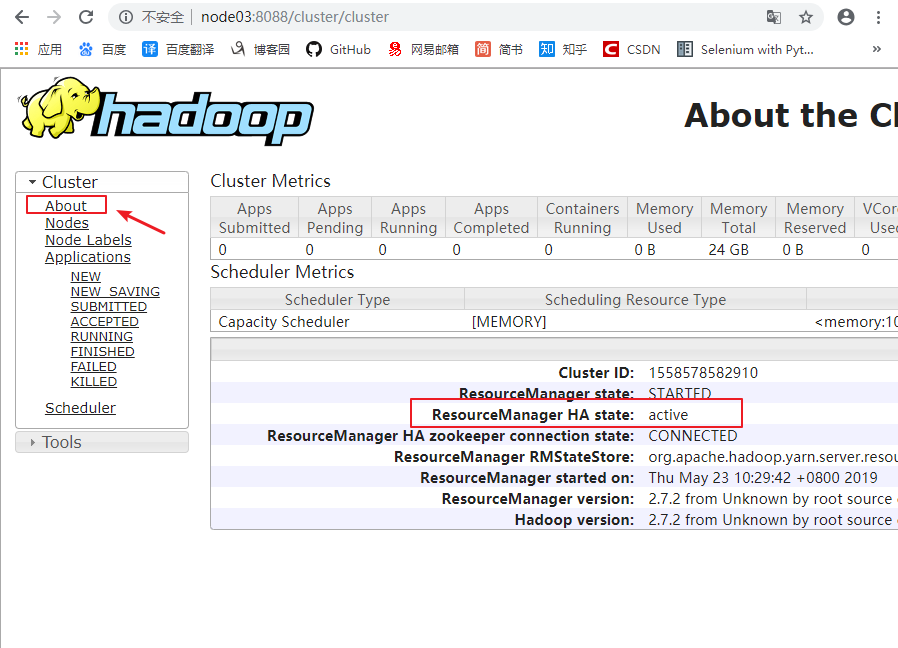Click the Scheduler Metrics heading
The height and width of the screenshot is (648, 898).
[x=282, y=272]
